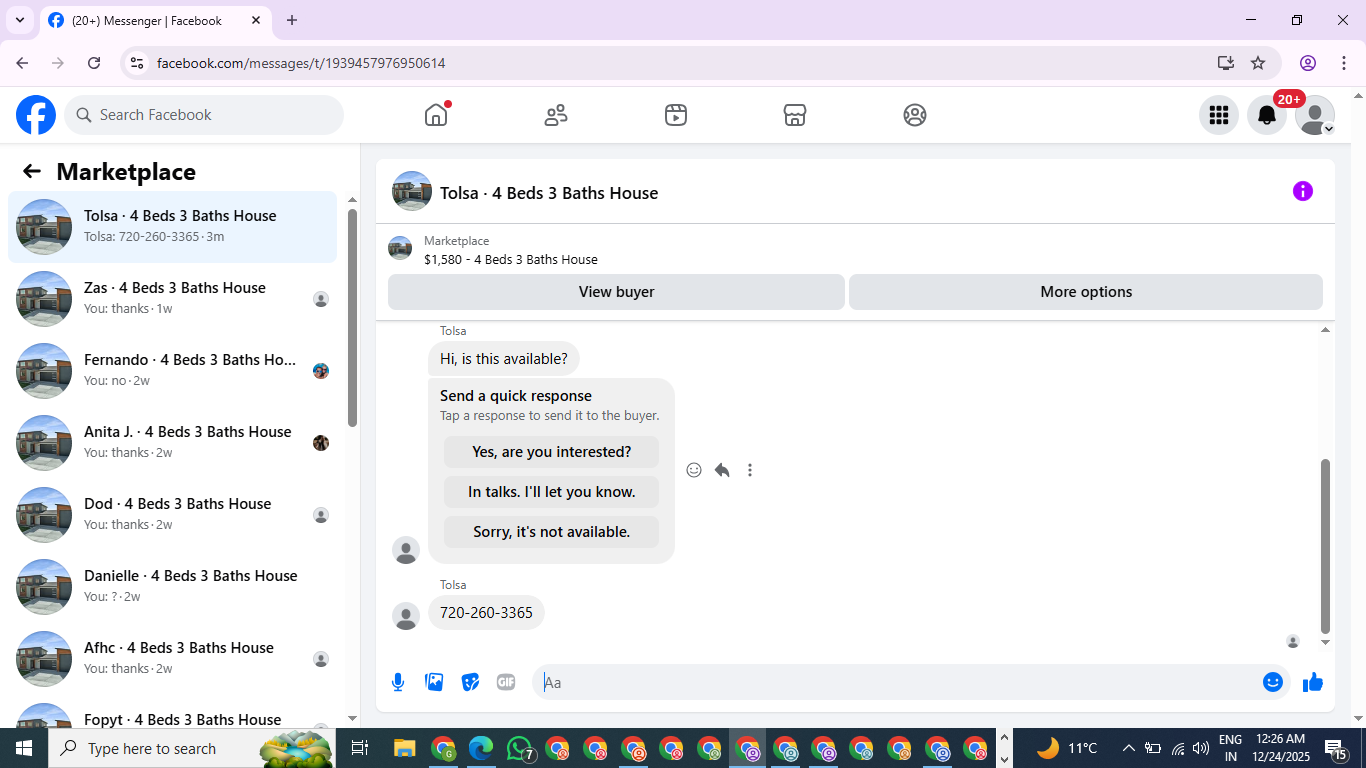This screenshot has width=1366, height=768.
Task: Click the 'Hi, is this available?' message
Action: [504, 359]
